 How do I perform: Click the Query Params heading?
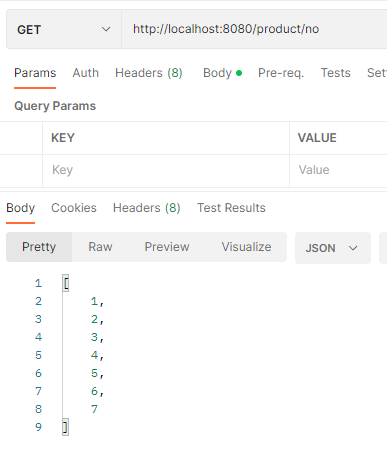click(55, 106)
